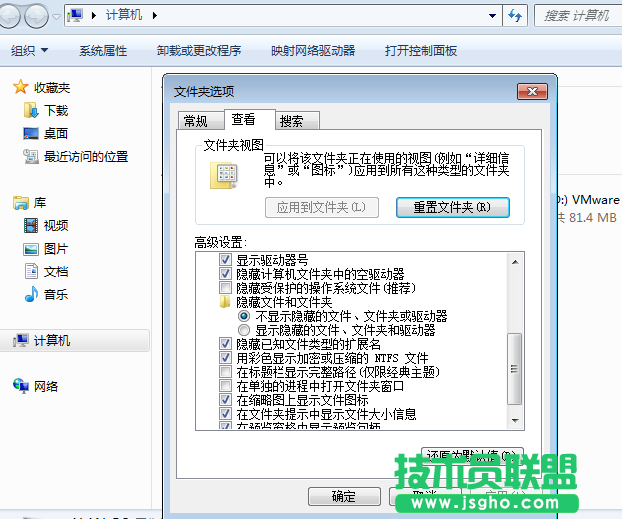Viewport: 622px width, 519px height.
Task: Toggle hide known file extensions checkbox
Action: tap(225, 343)
